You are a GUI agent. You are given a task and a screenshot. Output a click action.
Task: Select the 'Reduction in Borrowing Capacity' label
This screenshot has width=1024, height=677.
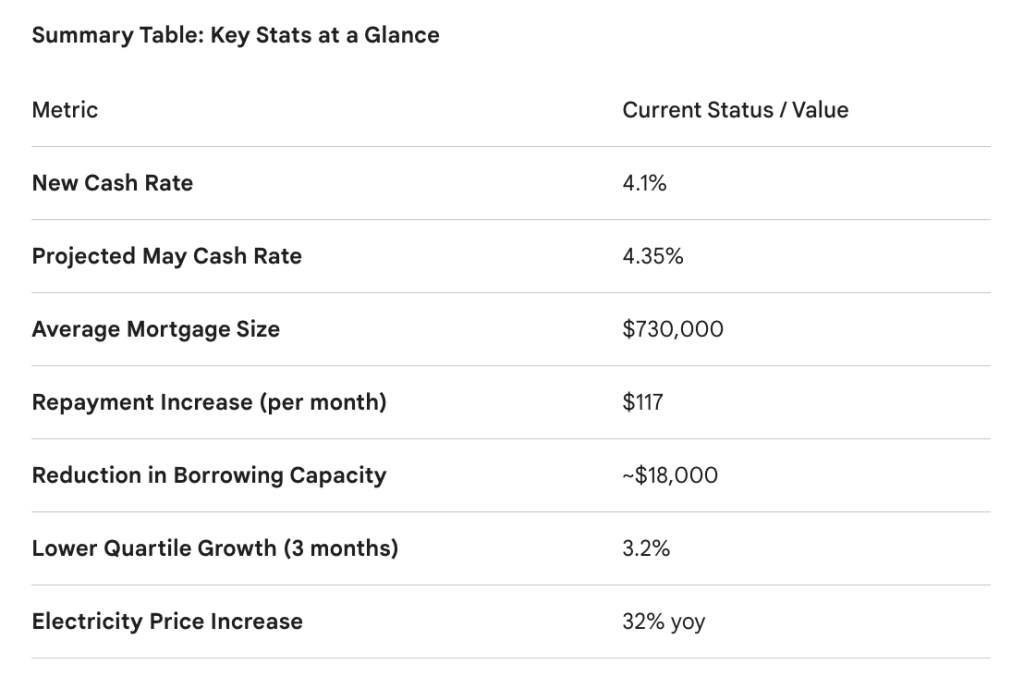208,475
